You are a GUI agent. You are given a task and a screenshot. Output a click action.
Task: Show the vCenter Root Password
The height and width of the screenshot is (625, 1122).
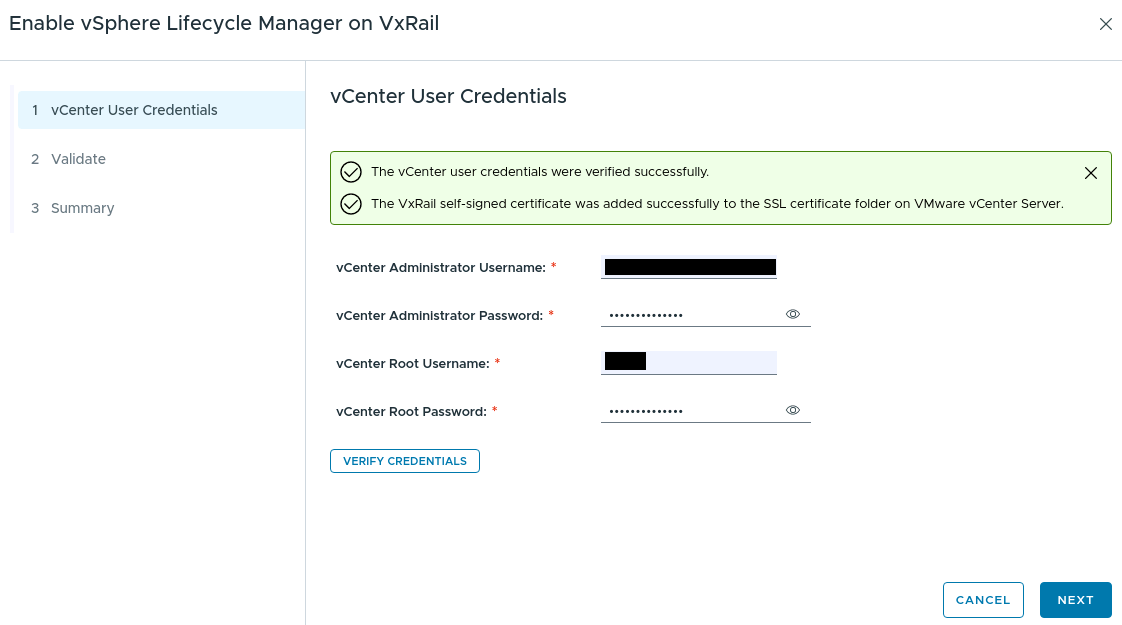[x=792, y=410]
